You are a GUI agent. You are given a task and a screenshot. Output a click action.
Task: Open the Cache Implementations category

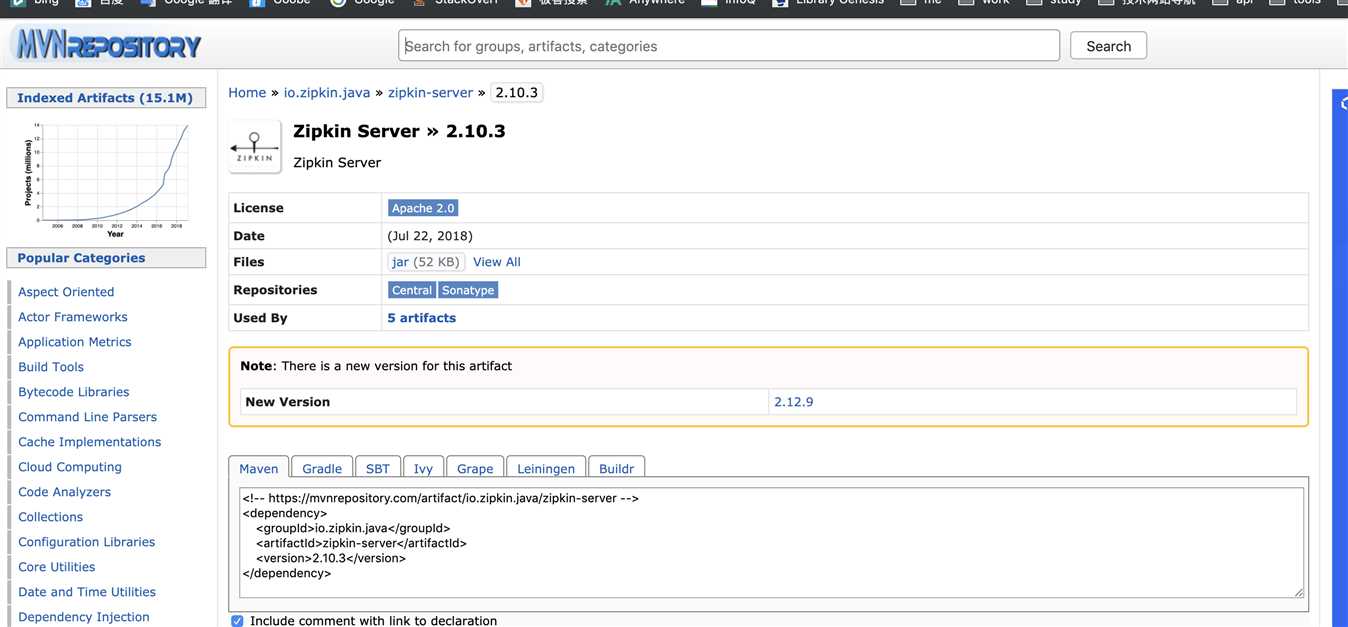point(90,442)
